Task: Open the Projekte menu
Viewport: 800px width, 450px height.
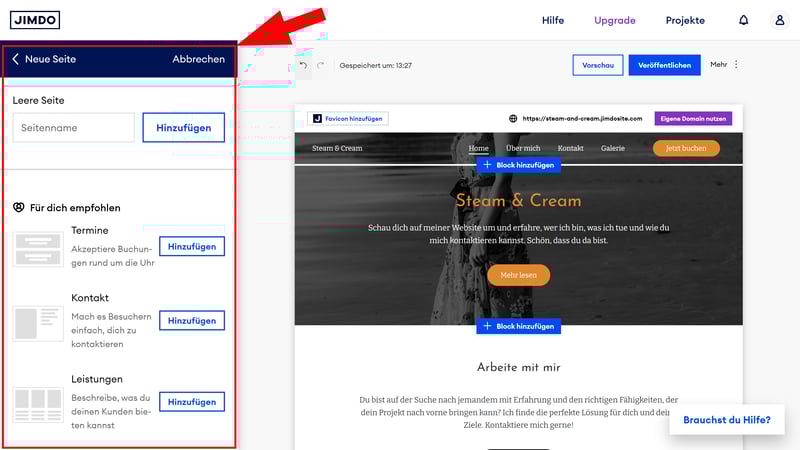Action: click(685, 20)
